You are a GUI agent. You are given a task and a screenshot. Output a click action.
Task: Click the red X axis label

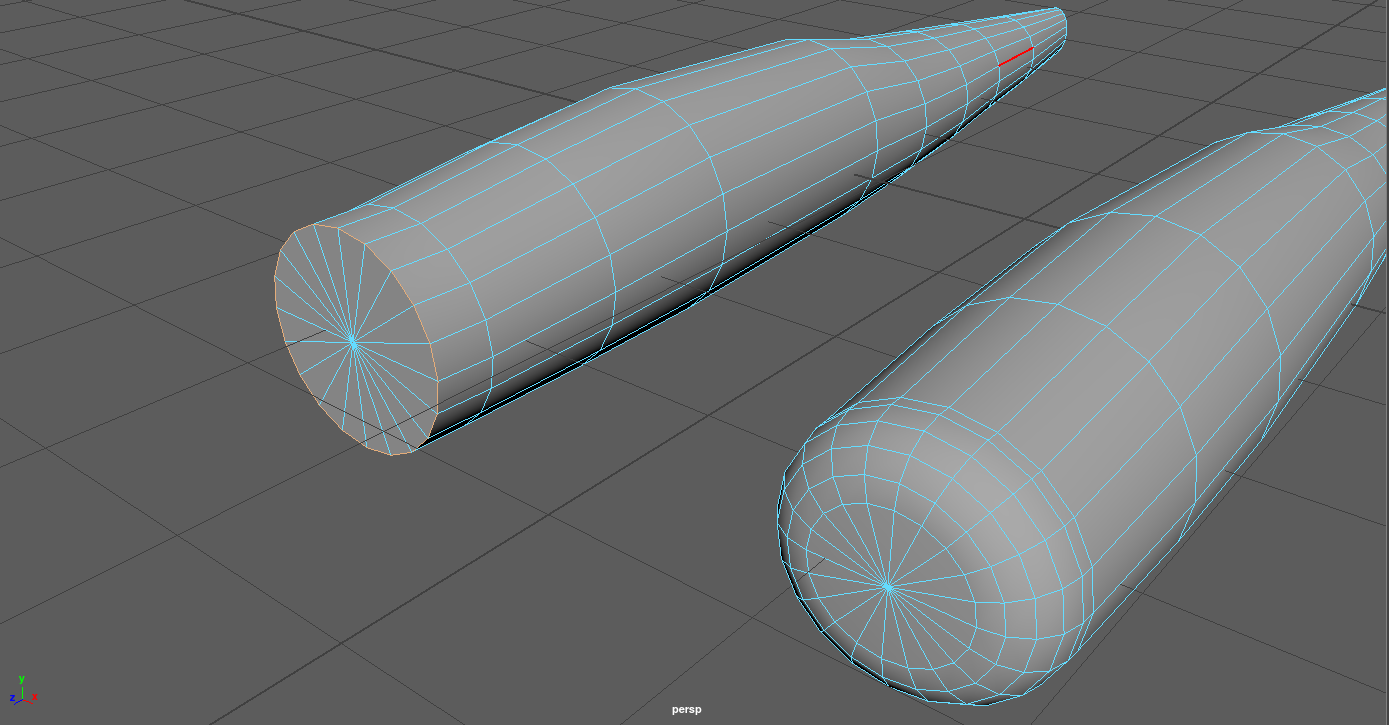coord(35,695)
